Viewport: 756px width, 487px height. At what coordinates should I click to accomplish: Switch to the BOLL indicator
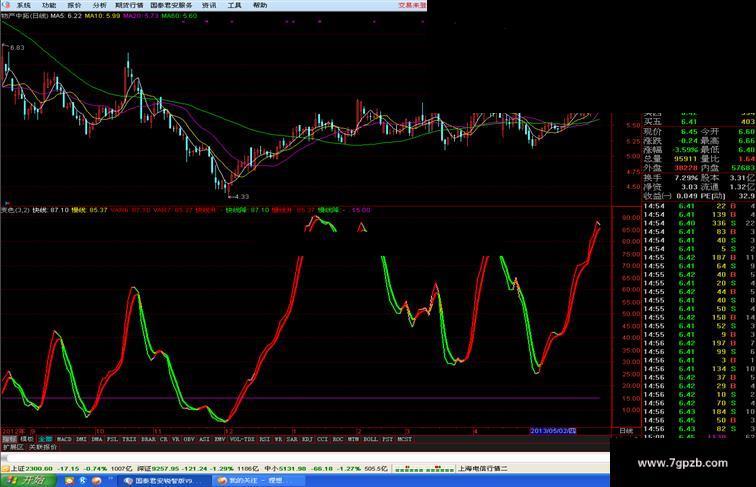point(370,439)
